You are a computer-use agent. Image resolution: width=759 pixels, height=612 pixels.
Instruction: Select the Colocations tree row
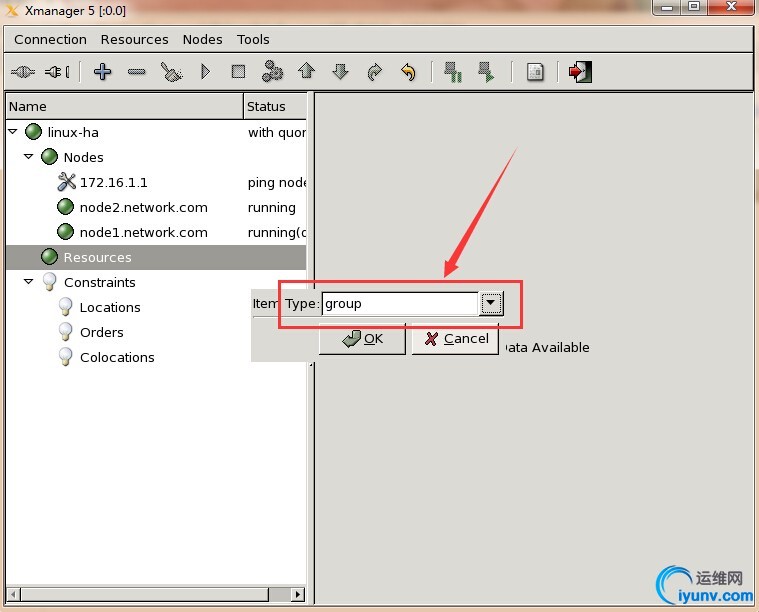(117, 357)
